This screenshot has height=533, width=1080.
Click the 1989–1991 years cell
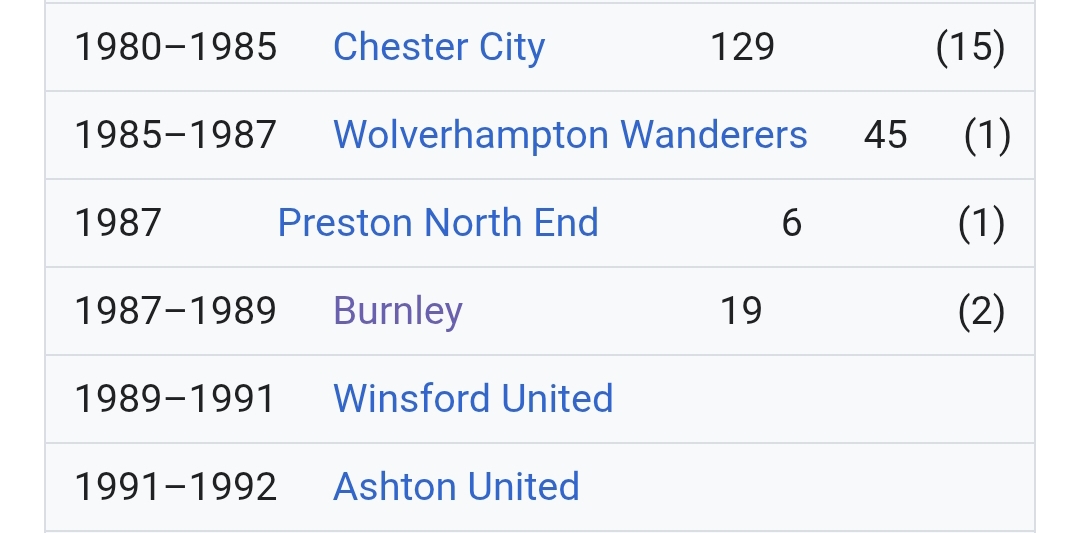[176, 399]
